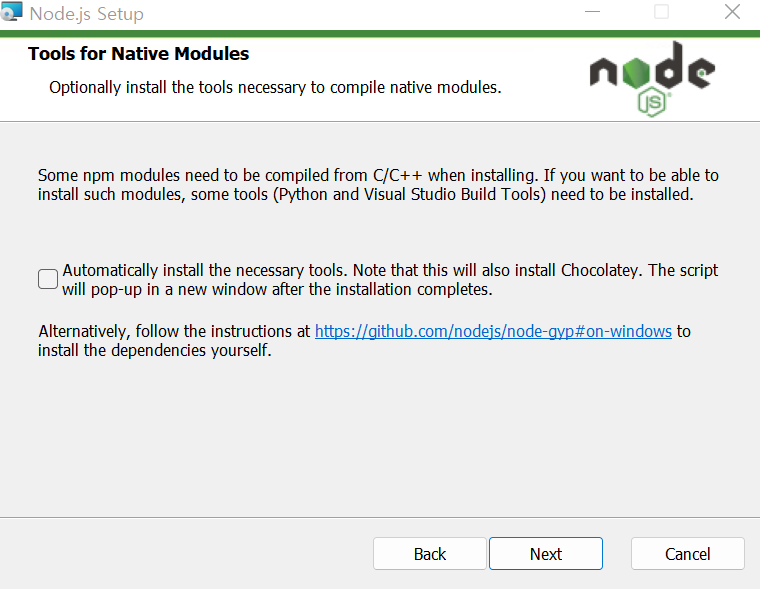Click the Node.js logo in the header
Image resolution: width=760 pixels, height=589 pixels.
(652, 79)
